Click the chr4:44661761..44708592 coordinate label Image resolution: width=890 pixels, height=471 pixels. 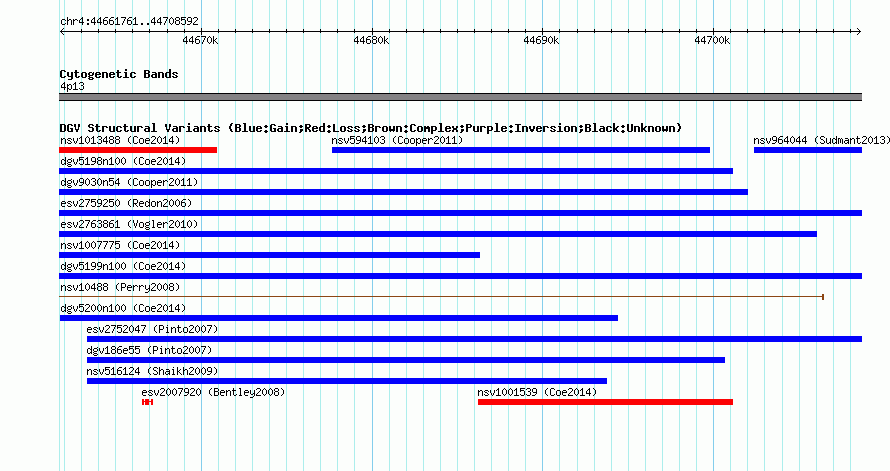coord(129,22)
